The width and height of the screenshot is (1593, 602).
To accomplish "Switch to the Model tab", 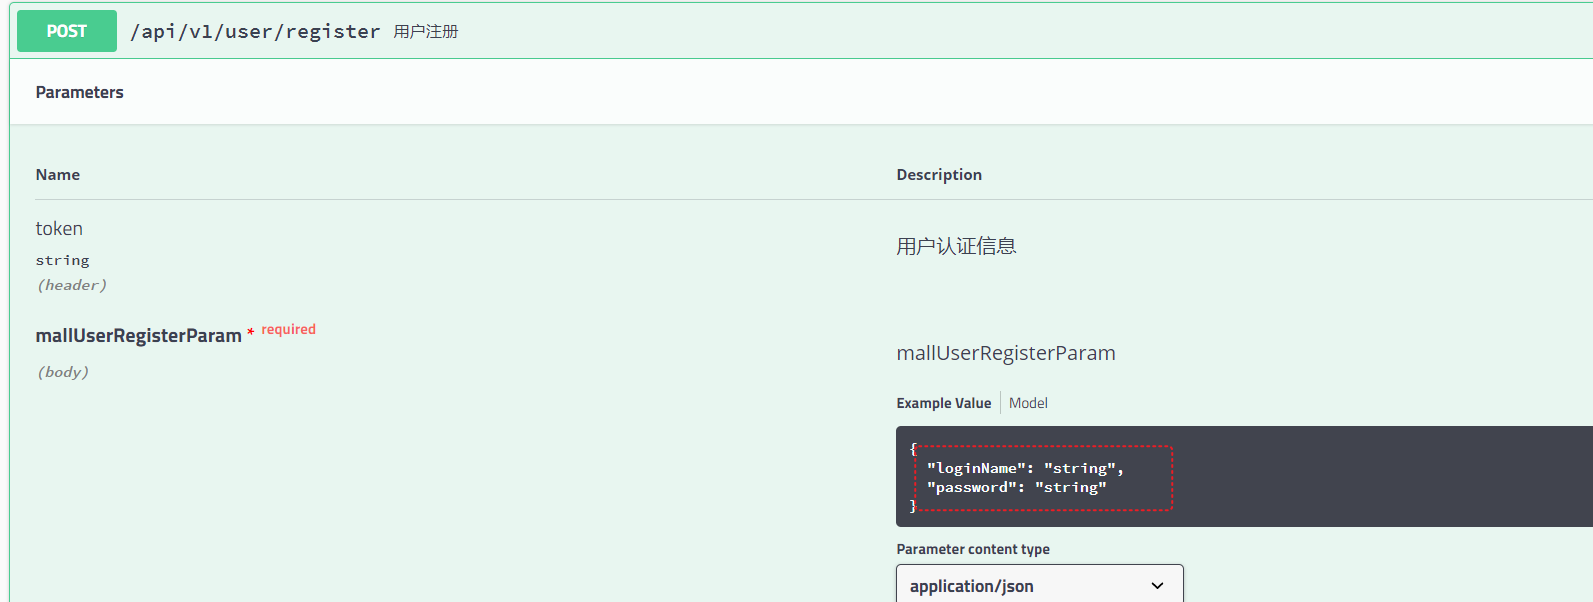I will pos(1028,403).
